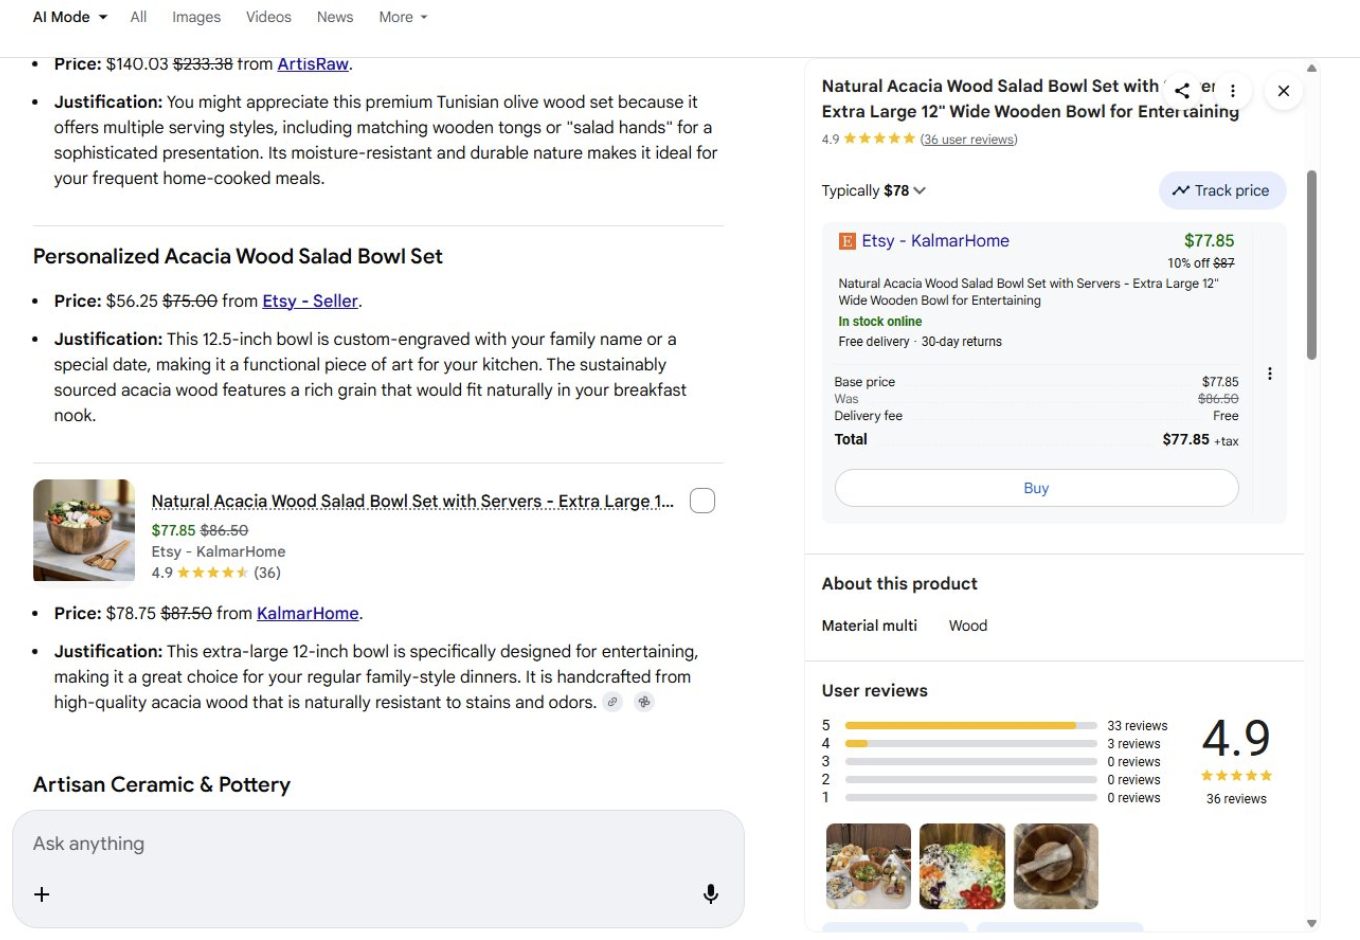Open the product panel's three-dot menu
1360x940 pixels.
(1233, 91)
